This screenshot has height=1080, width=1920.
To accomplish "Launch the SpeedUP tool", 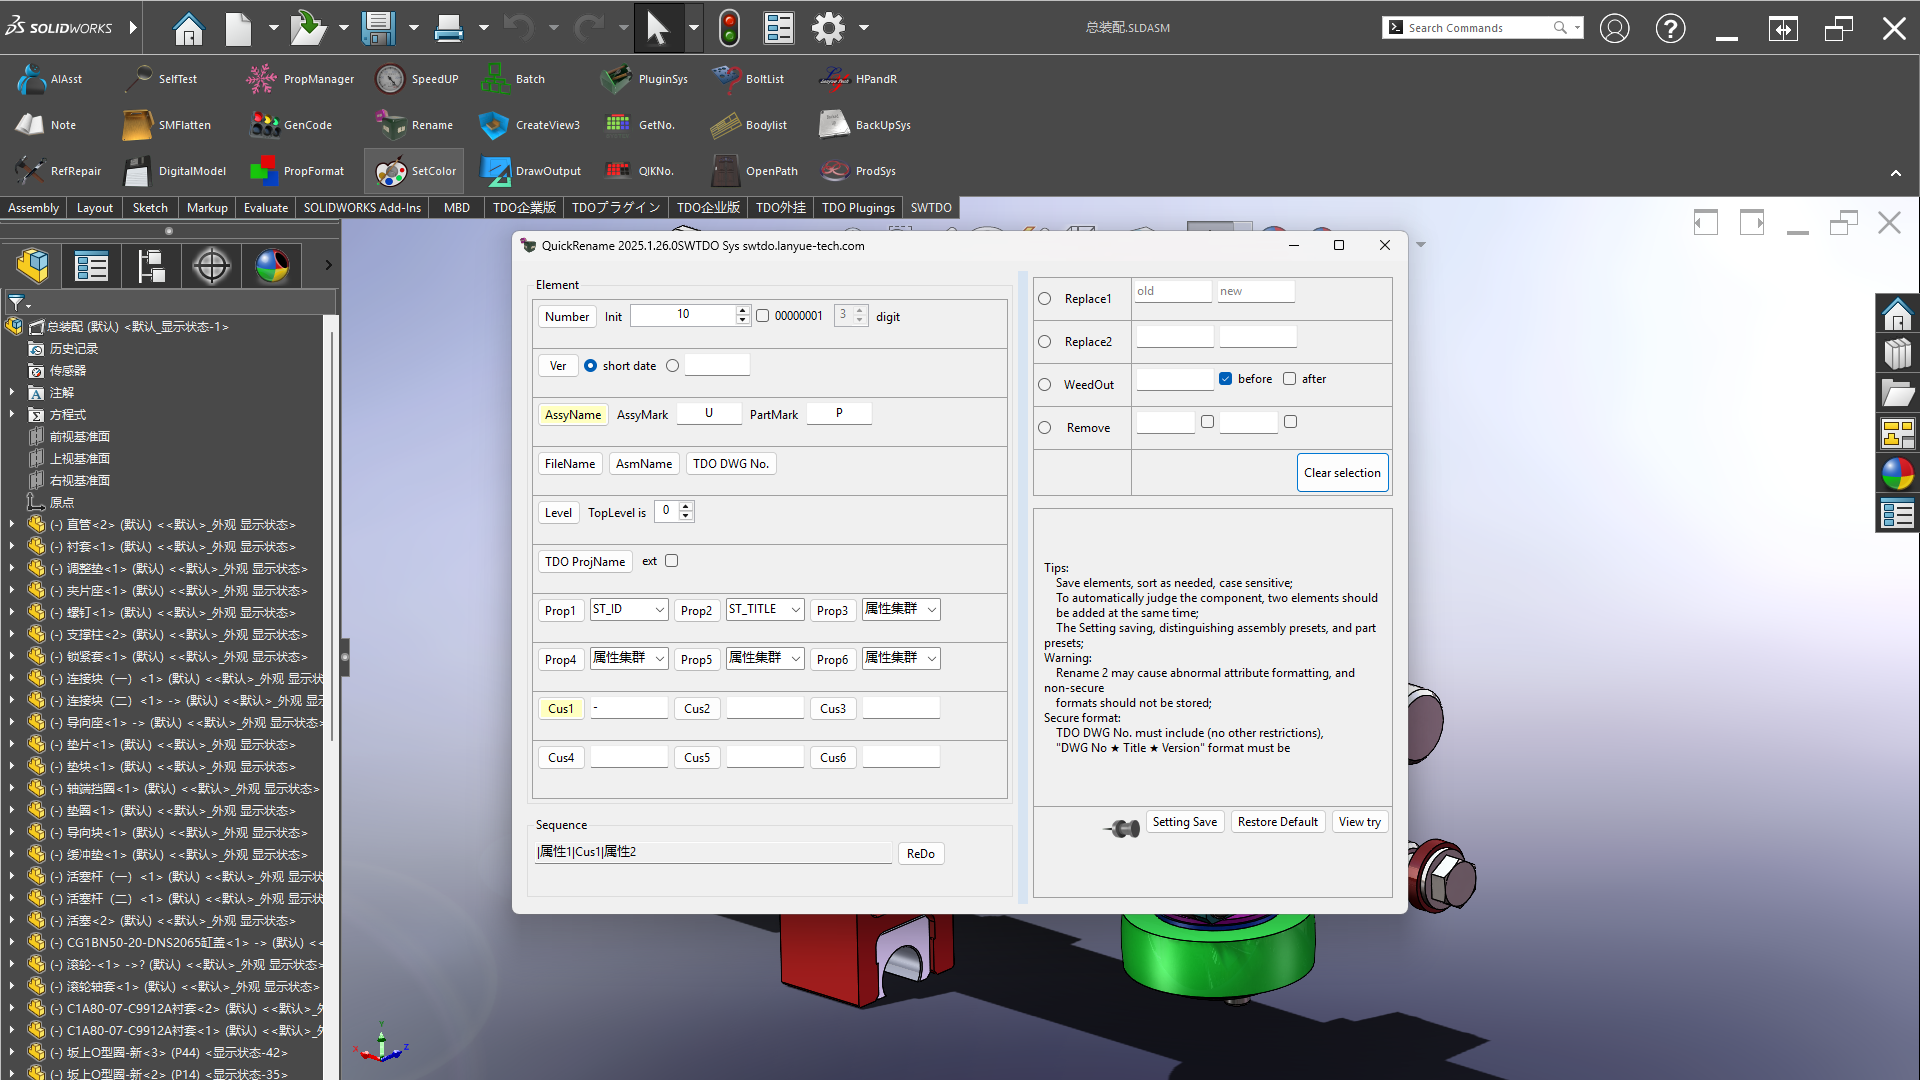I will point(390,79).
